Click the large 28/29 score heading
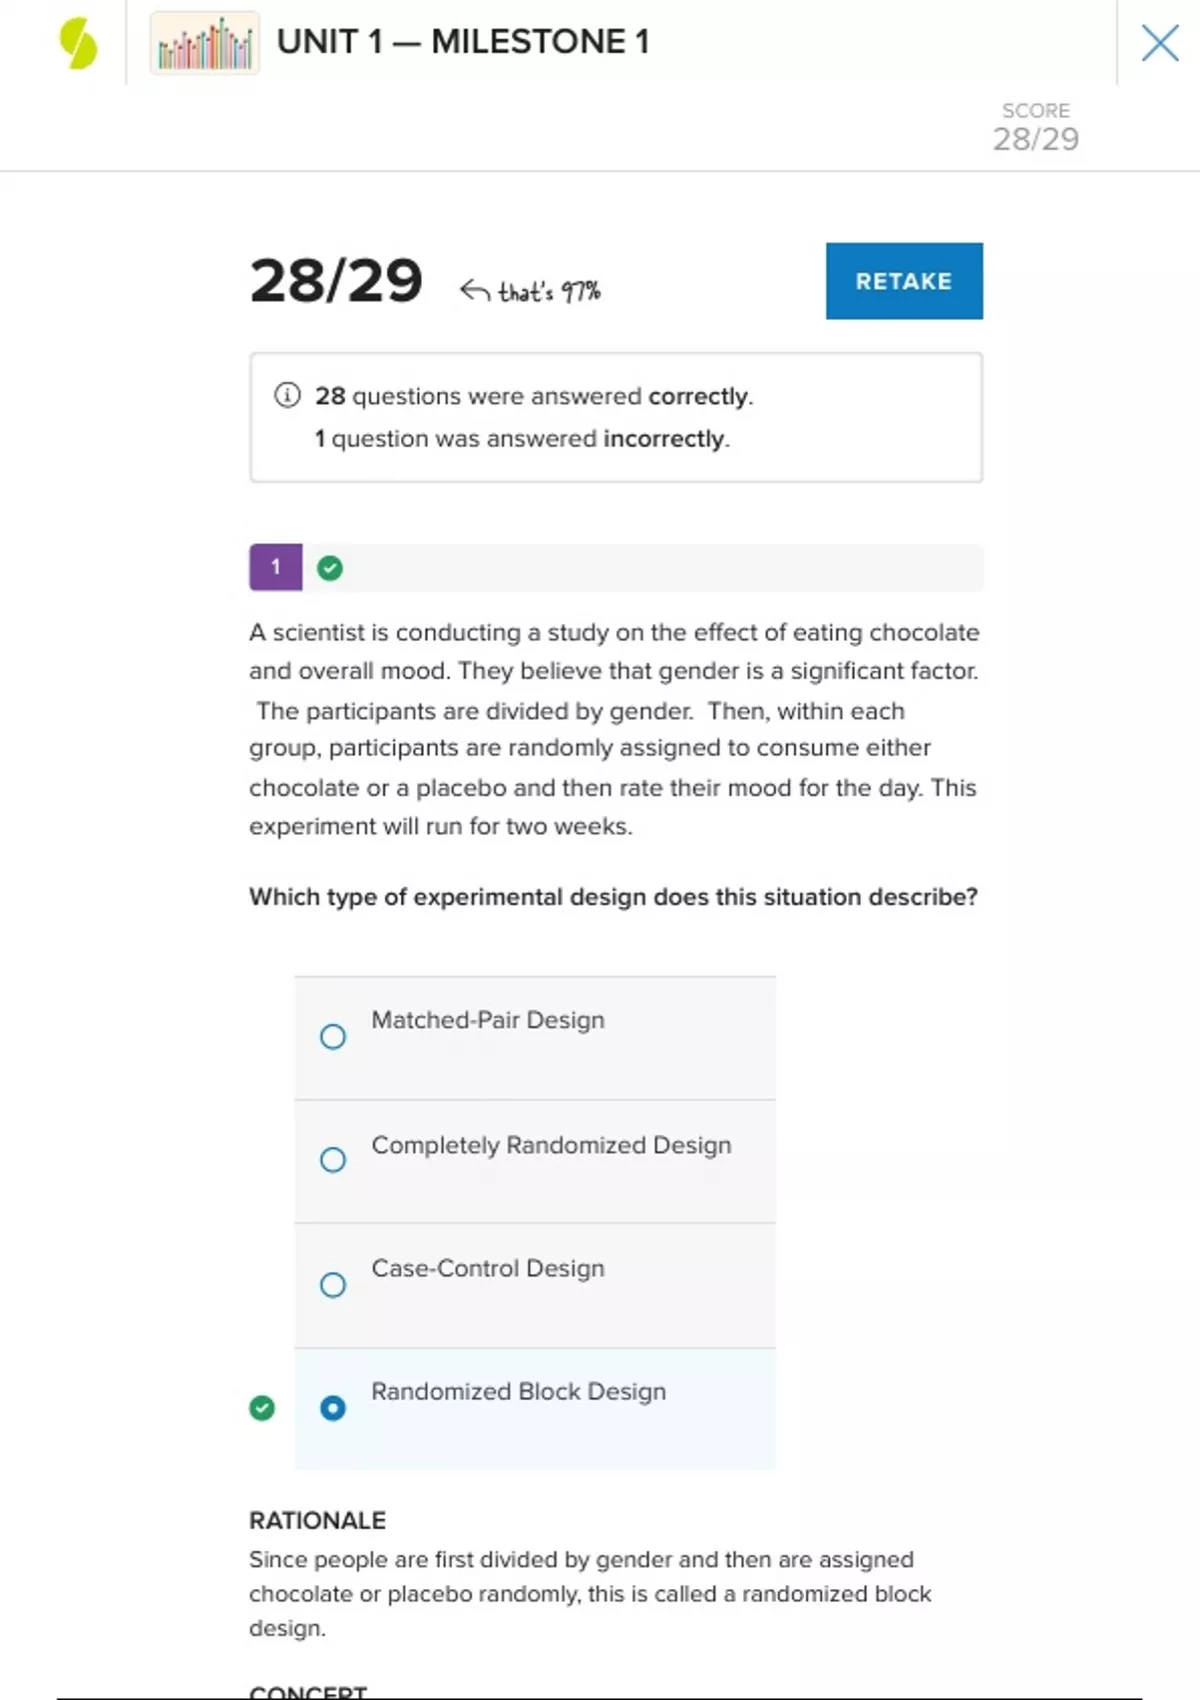The image size is (1200, 1700). (x=336, y=281)
